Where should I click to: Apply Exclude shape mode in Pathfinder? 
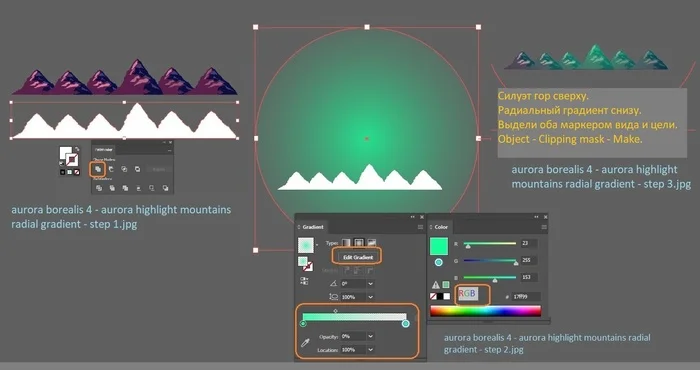click(x=138, y=169)
